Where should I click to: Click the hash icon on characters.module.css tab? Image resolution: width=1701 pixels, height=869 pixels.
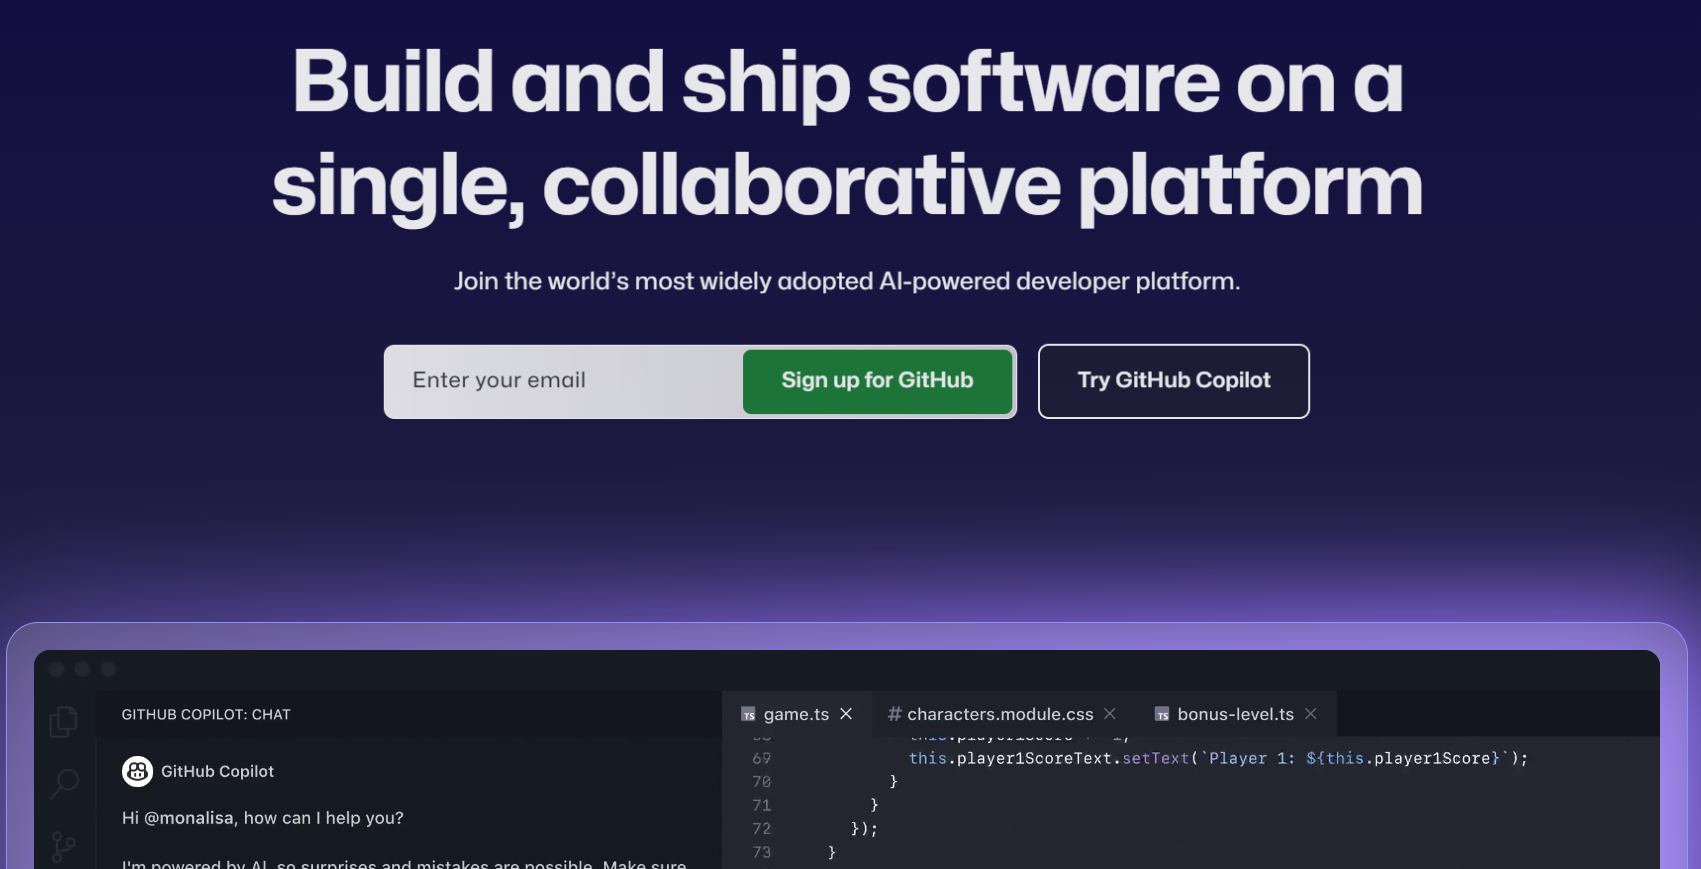894,714
